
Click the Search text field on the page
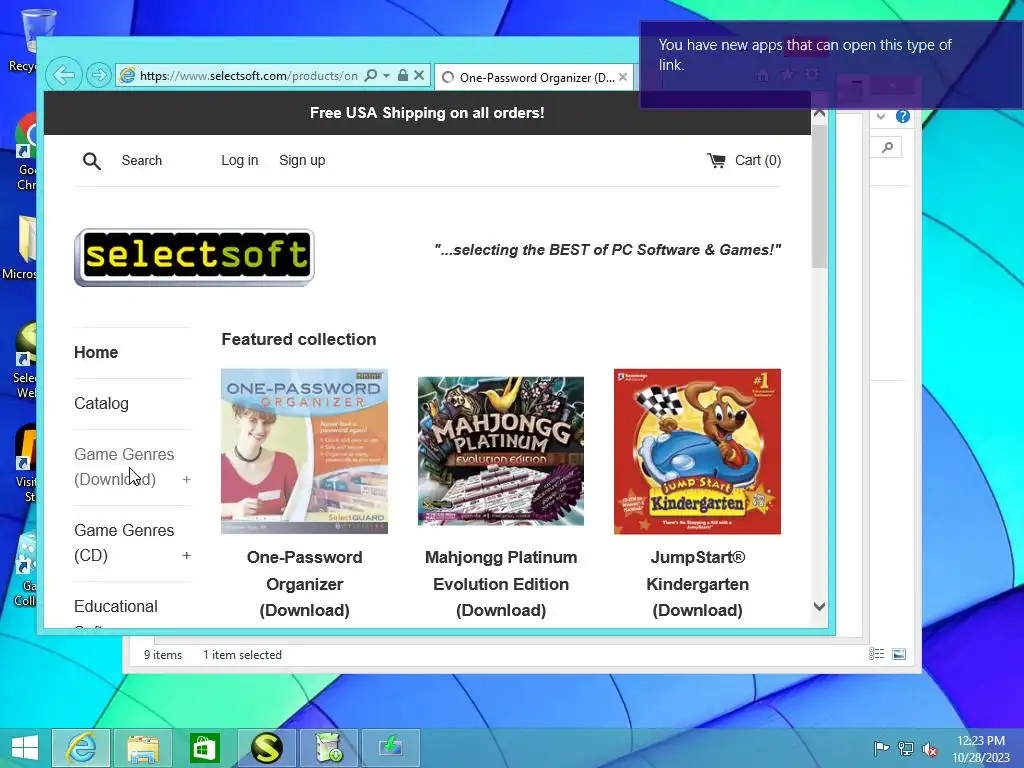tap(142, 161)
